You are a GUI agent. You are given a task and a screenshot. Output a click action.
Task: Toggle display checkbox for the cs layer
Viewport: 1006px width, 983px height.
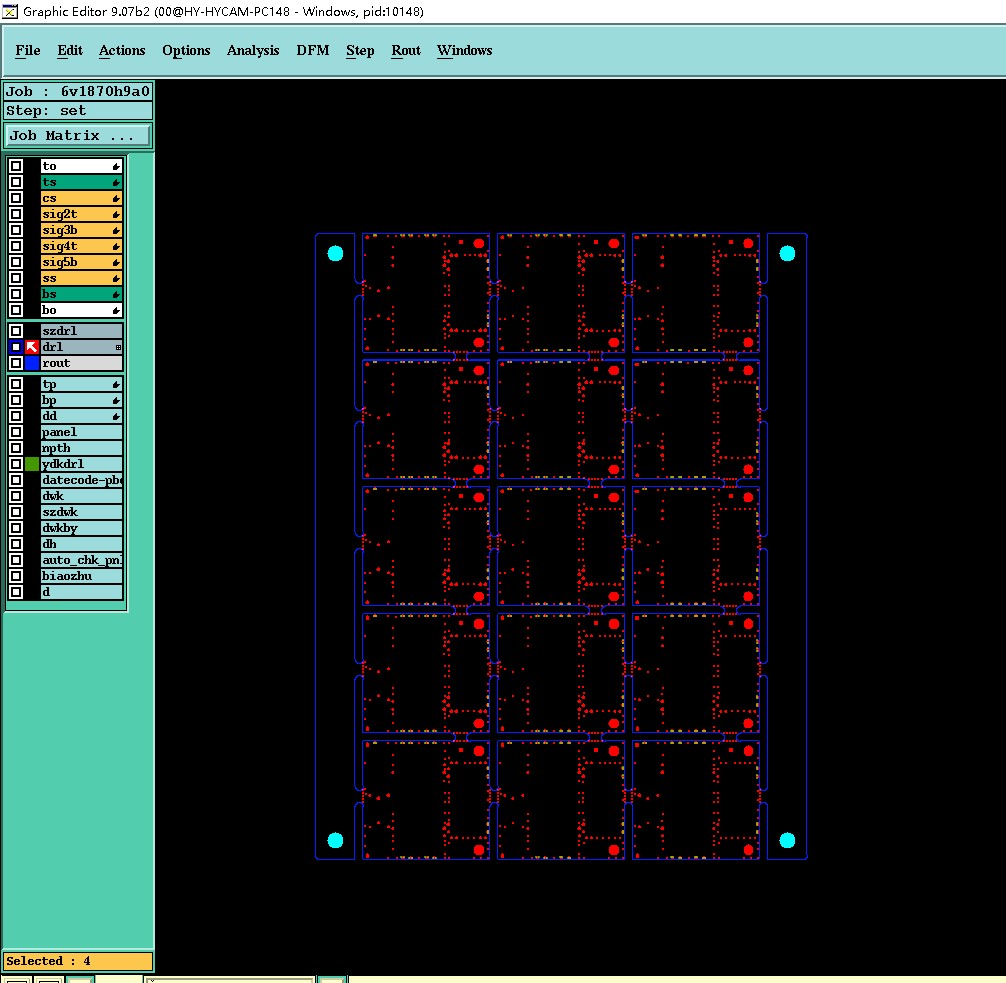coord(16,198)
